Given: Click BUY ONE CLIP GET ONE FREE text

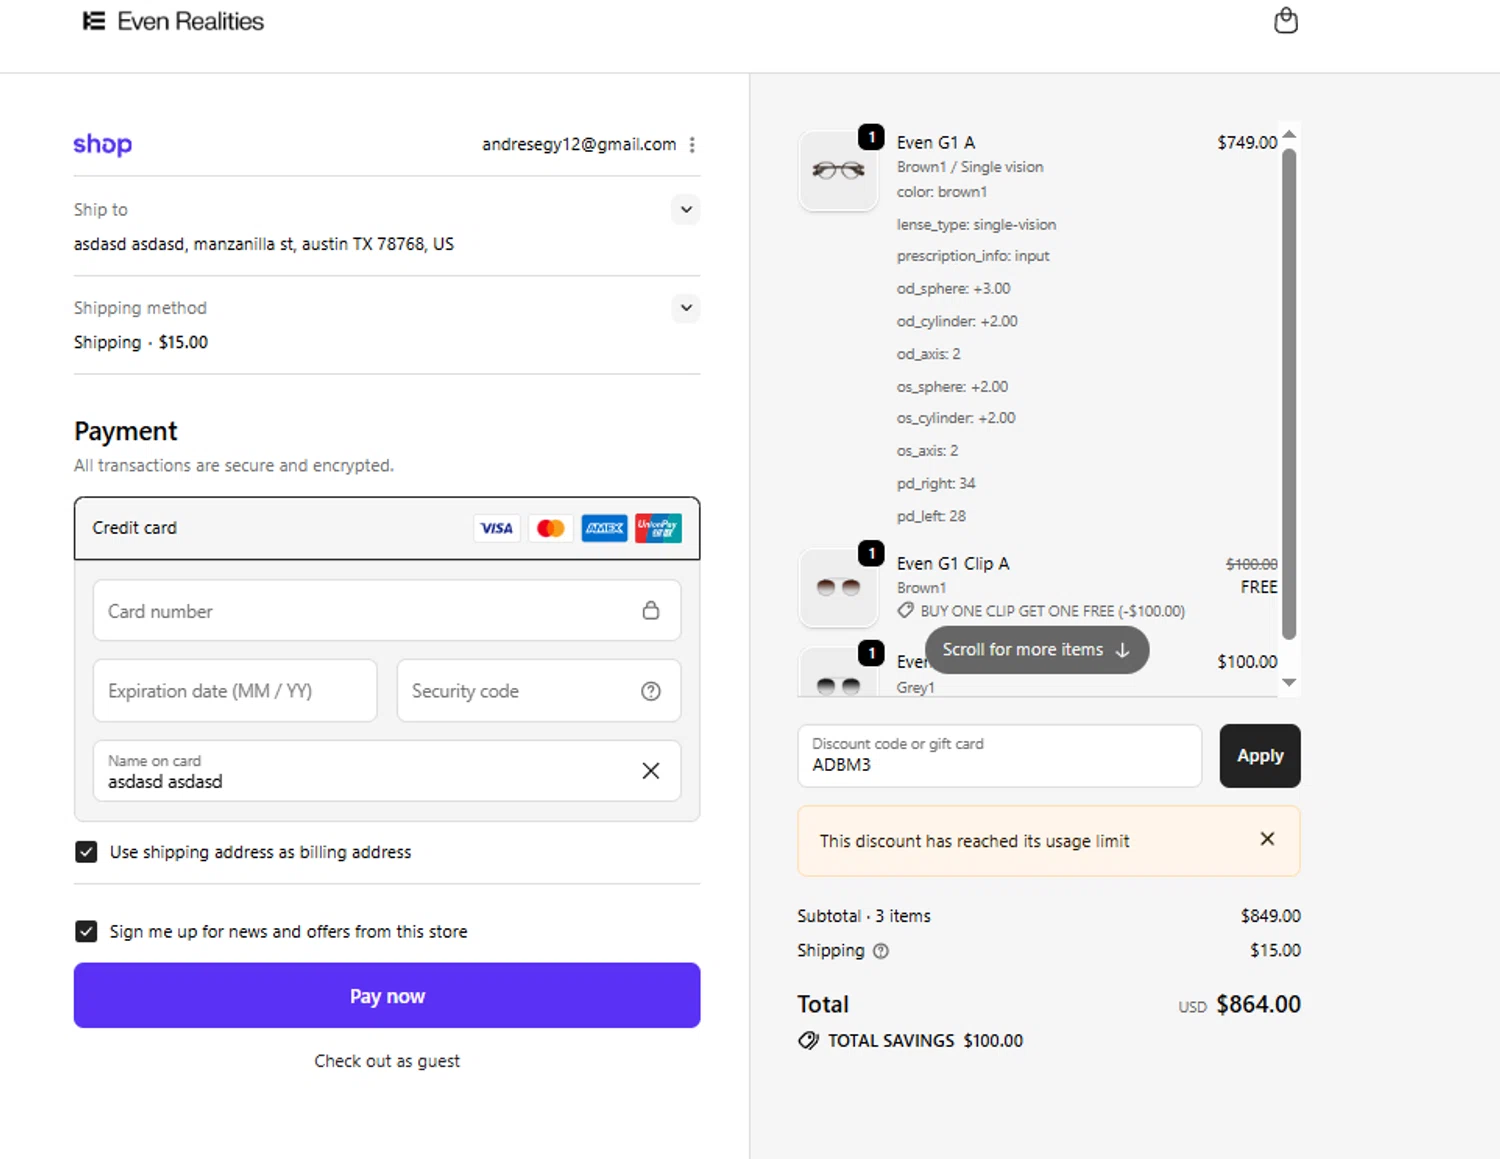Looking at the screenshot, I should [x=1053, y=611].
